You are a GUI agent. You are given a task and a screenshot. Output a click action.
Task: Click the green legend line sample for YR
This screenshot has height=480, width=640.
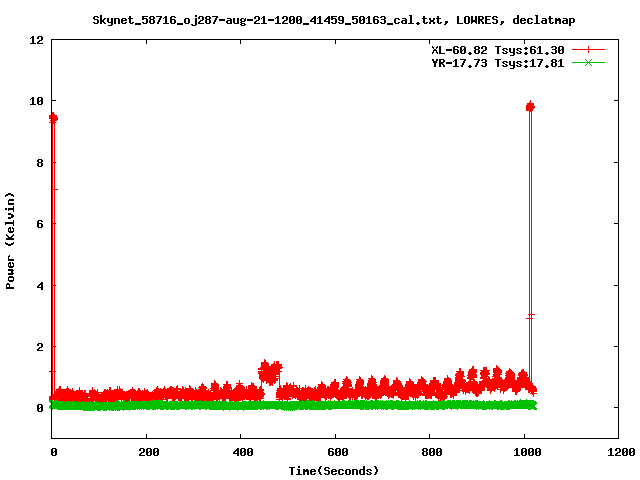(588, 63)
